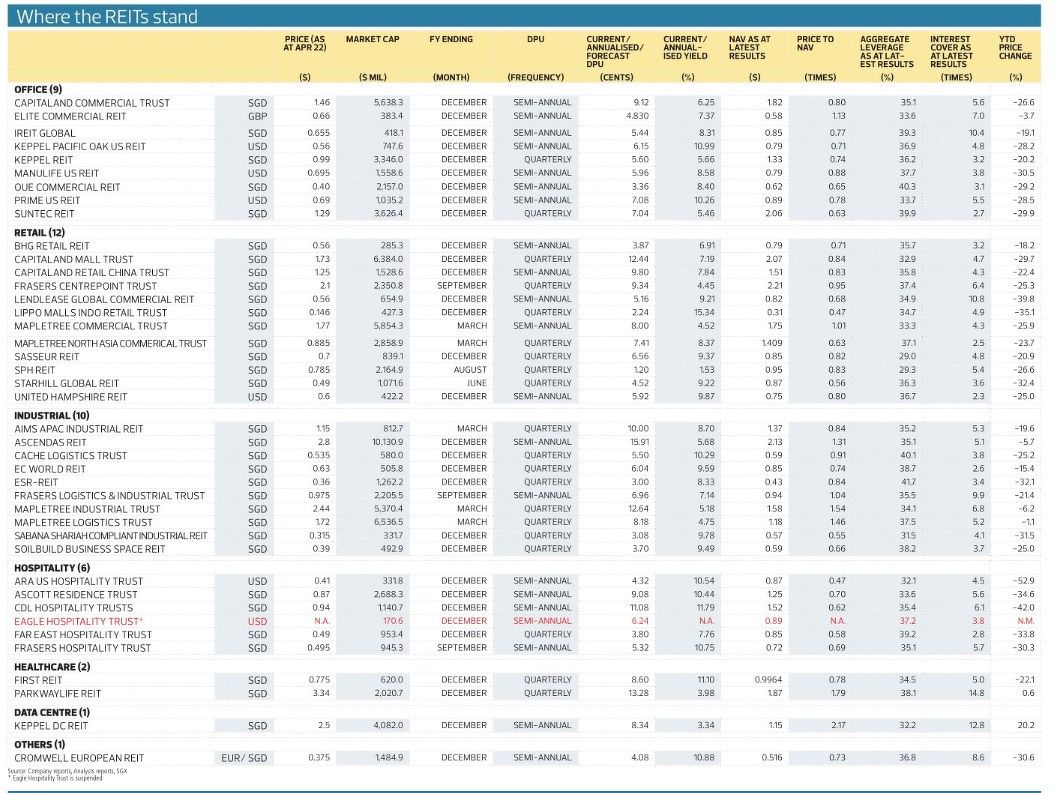Select the 'CAPITALAND COMMERCIAL TRUST' row name
The height and width of the screenshot is (793, 1063).
pos(92,103)
